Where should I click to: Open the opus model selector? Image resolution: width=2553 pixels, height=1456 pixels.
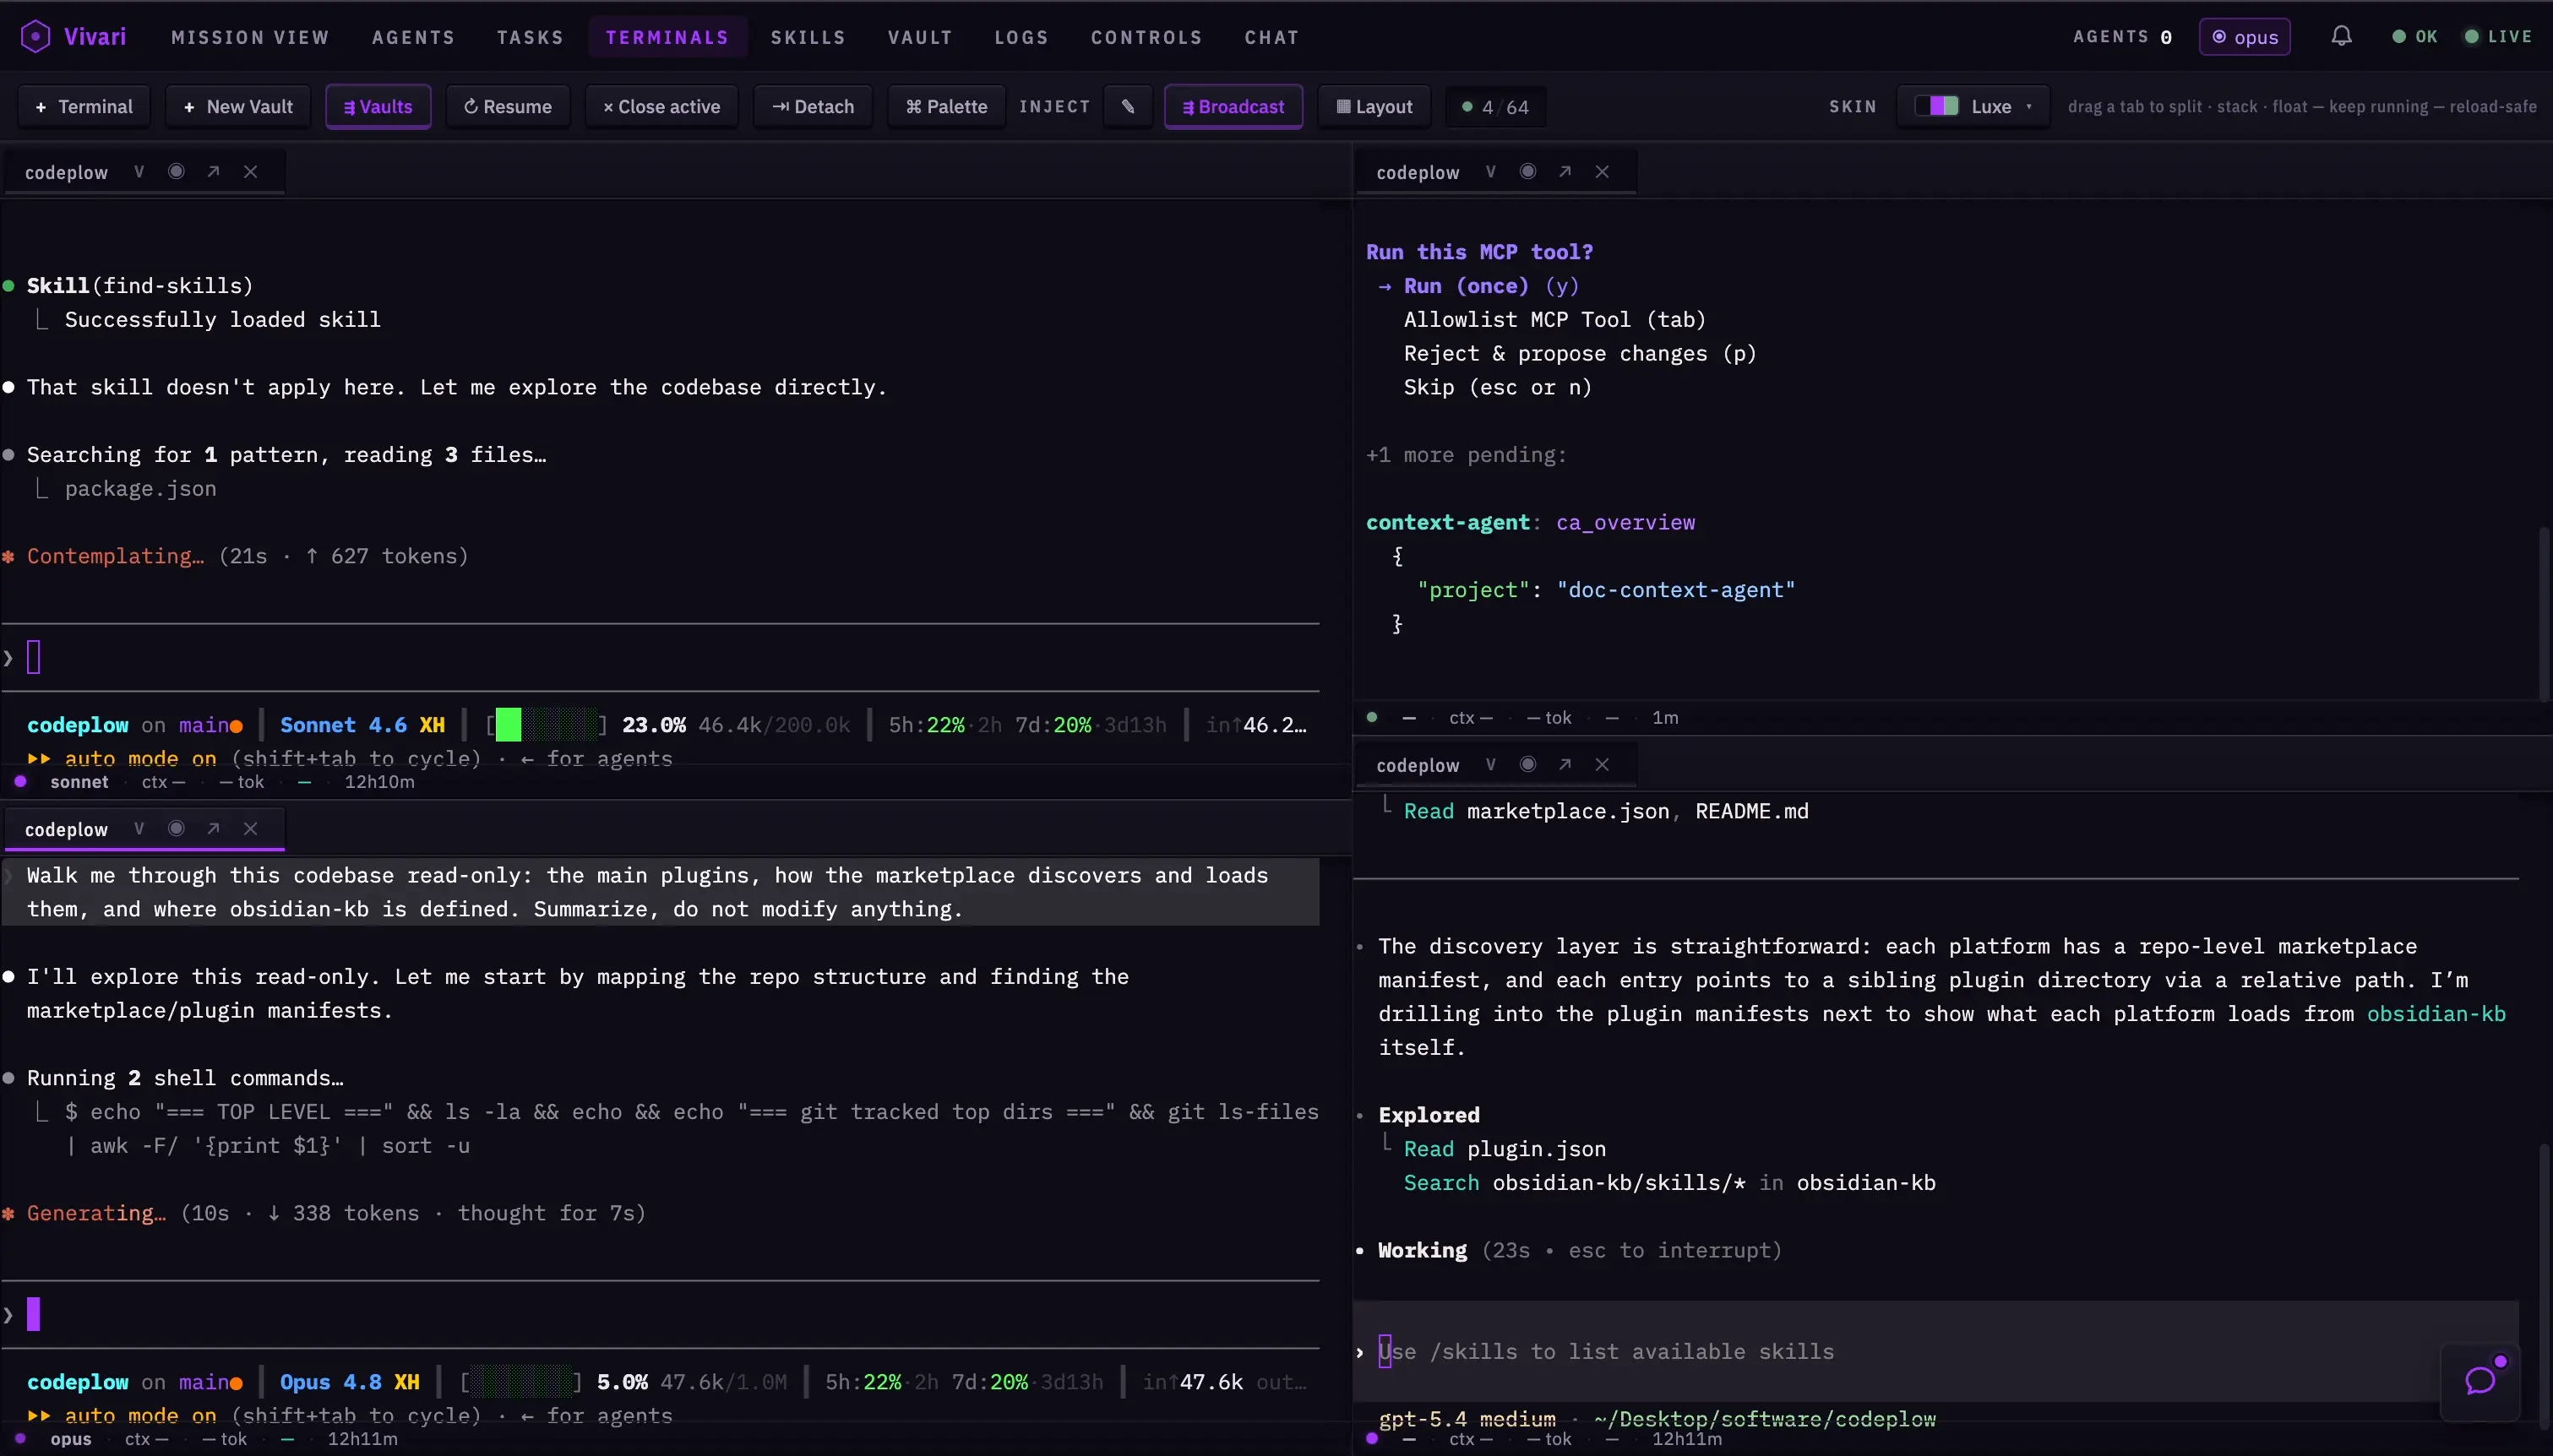tap(2244, 37)
